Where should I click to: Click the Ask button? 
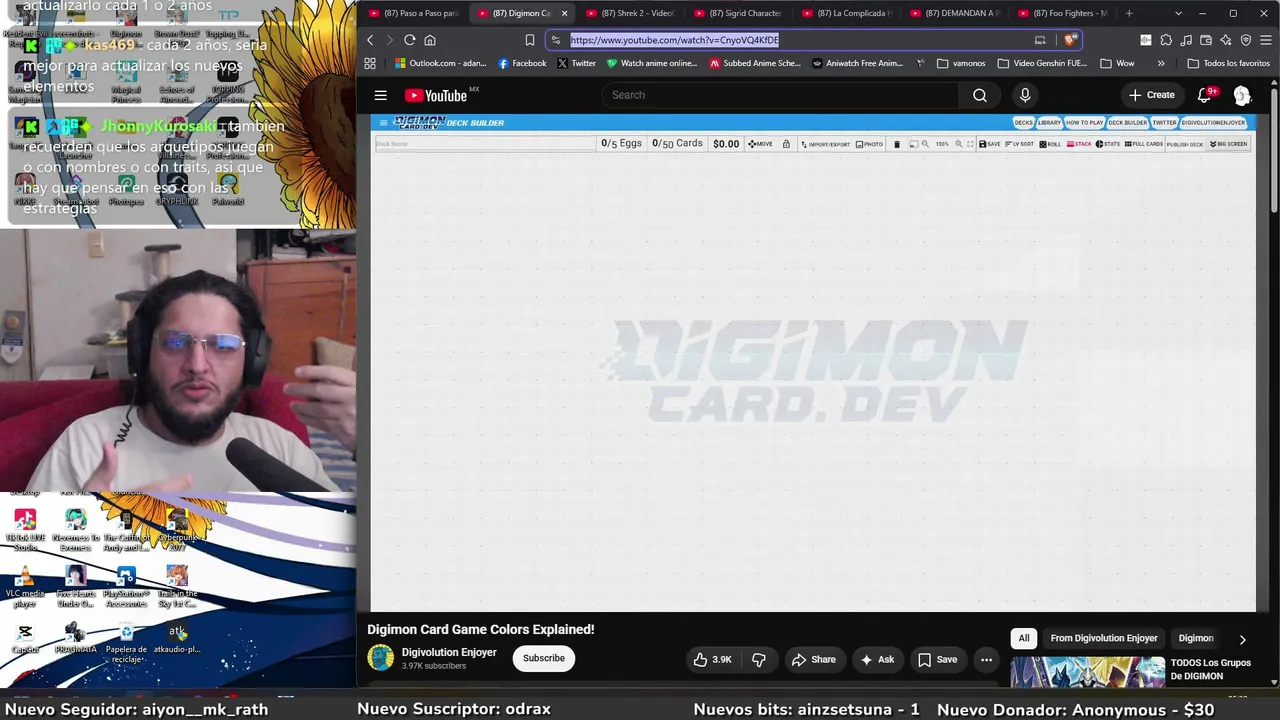click(876, 659)
